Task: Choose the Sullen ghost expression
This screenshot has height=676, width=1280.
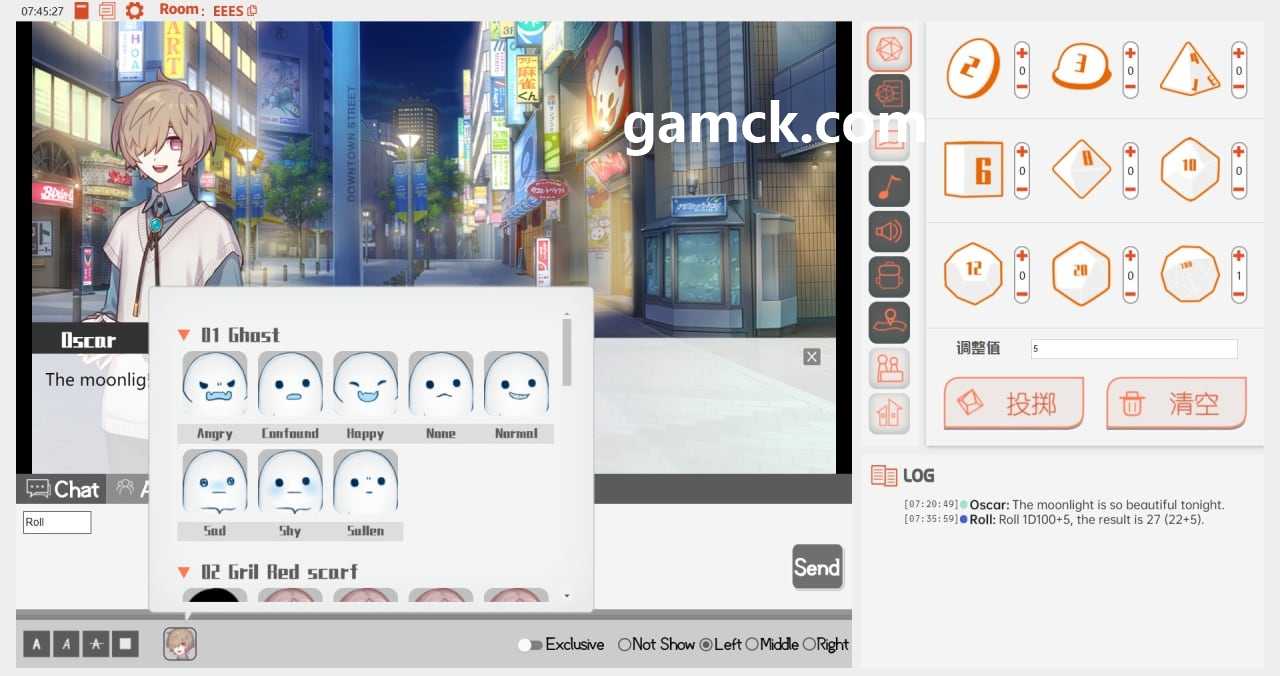Action: coord(365,482)
